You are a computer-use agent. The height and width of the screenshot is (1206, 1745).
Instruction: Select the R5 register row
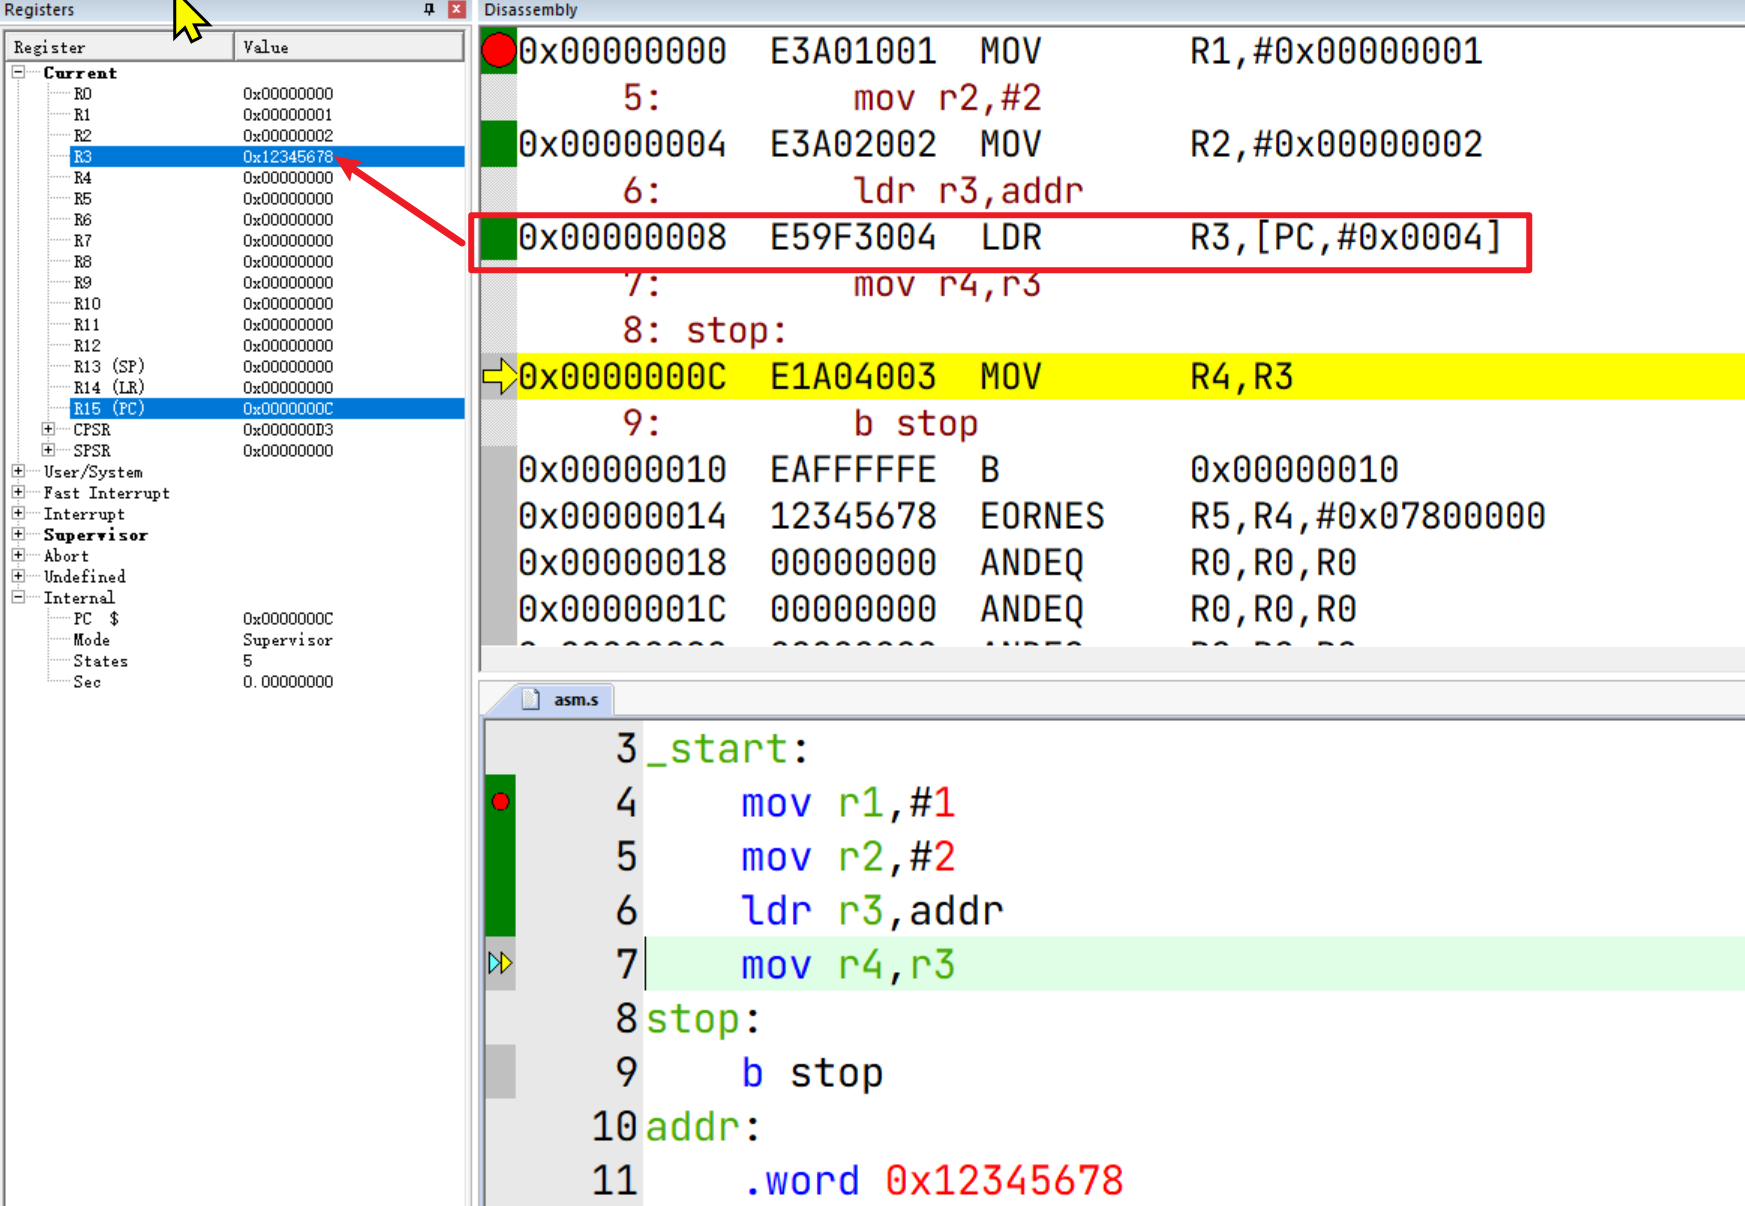267,199
